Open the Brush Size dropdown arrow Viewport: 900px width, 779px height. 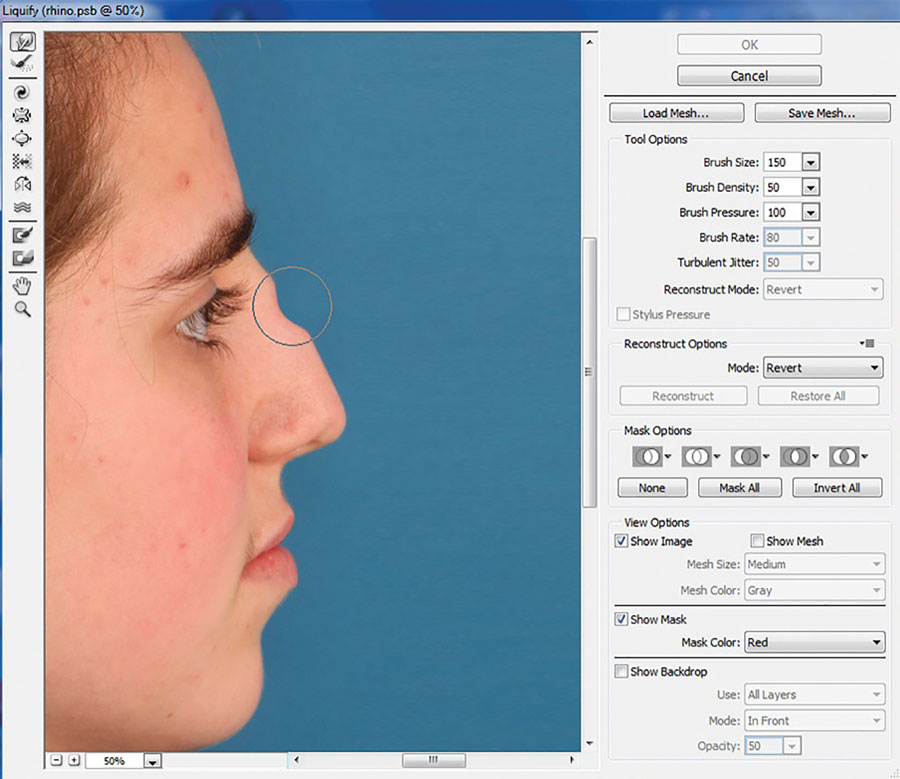[811, 162]
